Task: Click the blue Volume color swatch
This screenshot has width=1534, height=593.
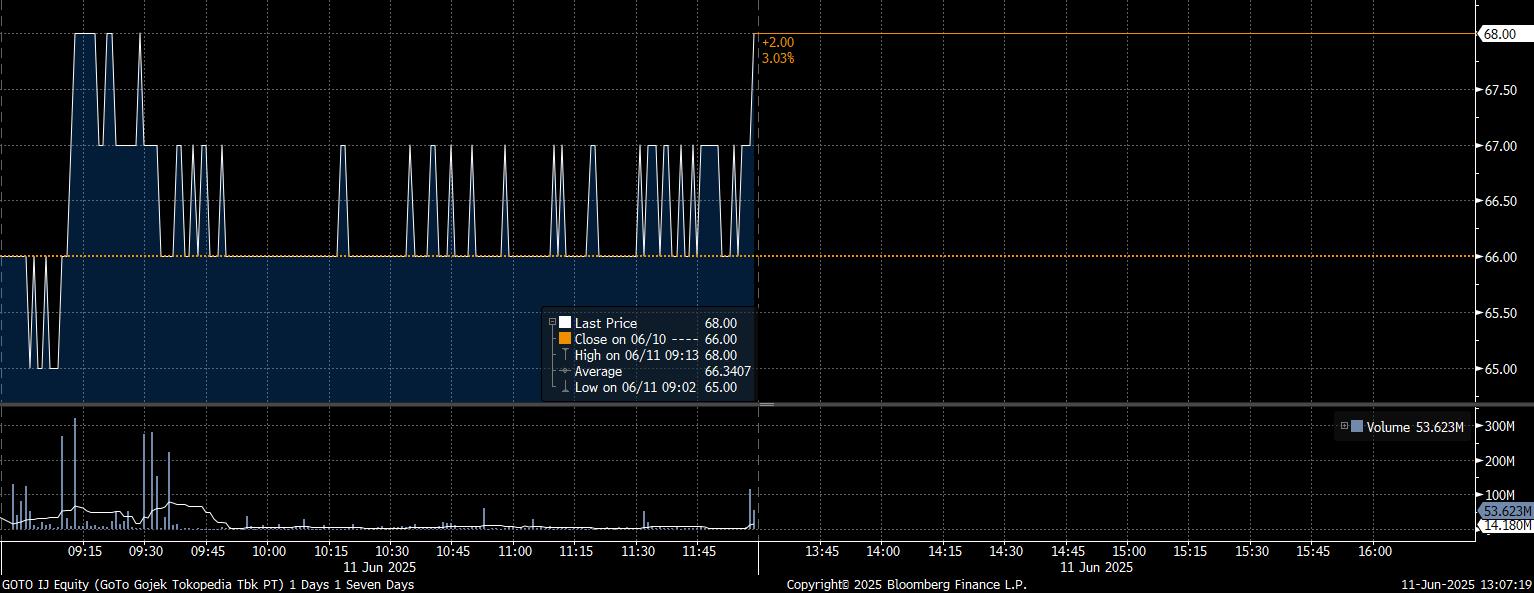Action: (x=1357, y=427)
